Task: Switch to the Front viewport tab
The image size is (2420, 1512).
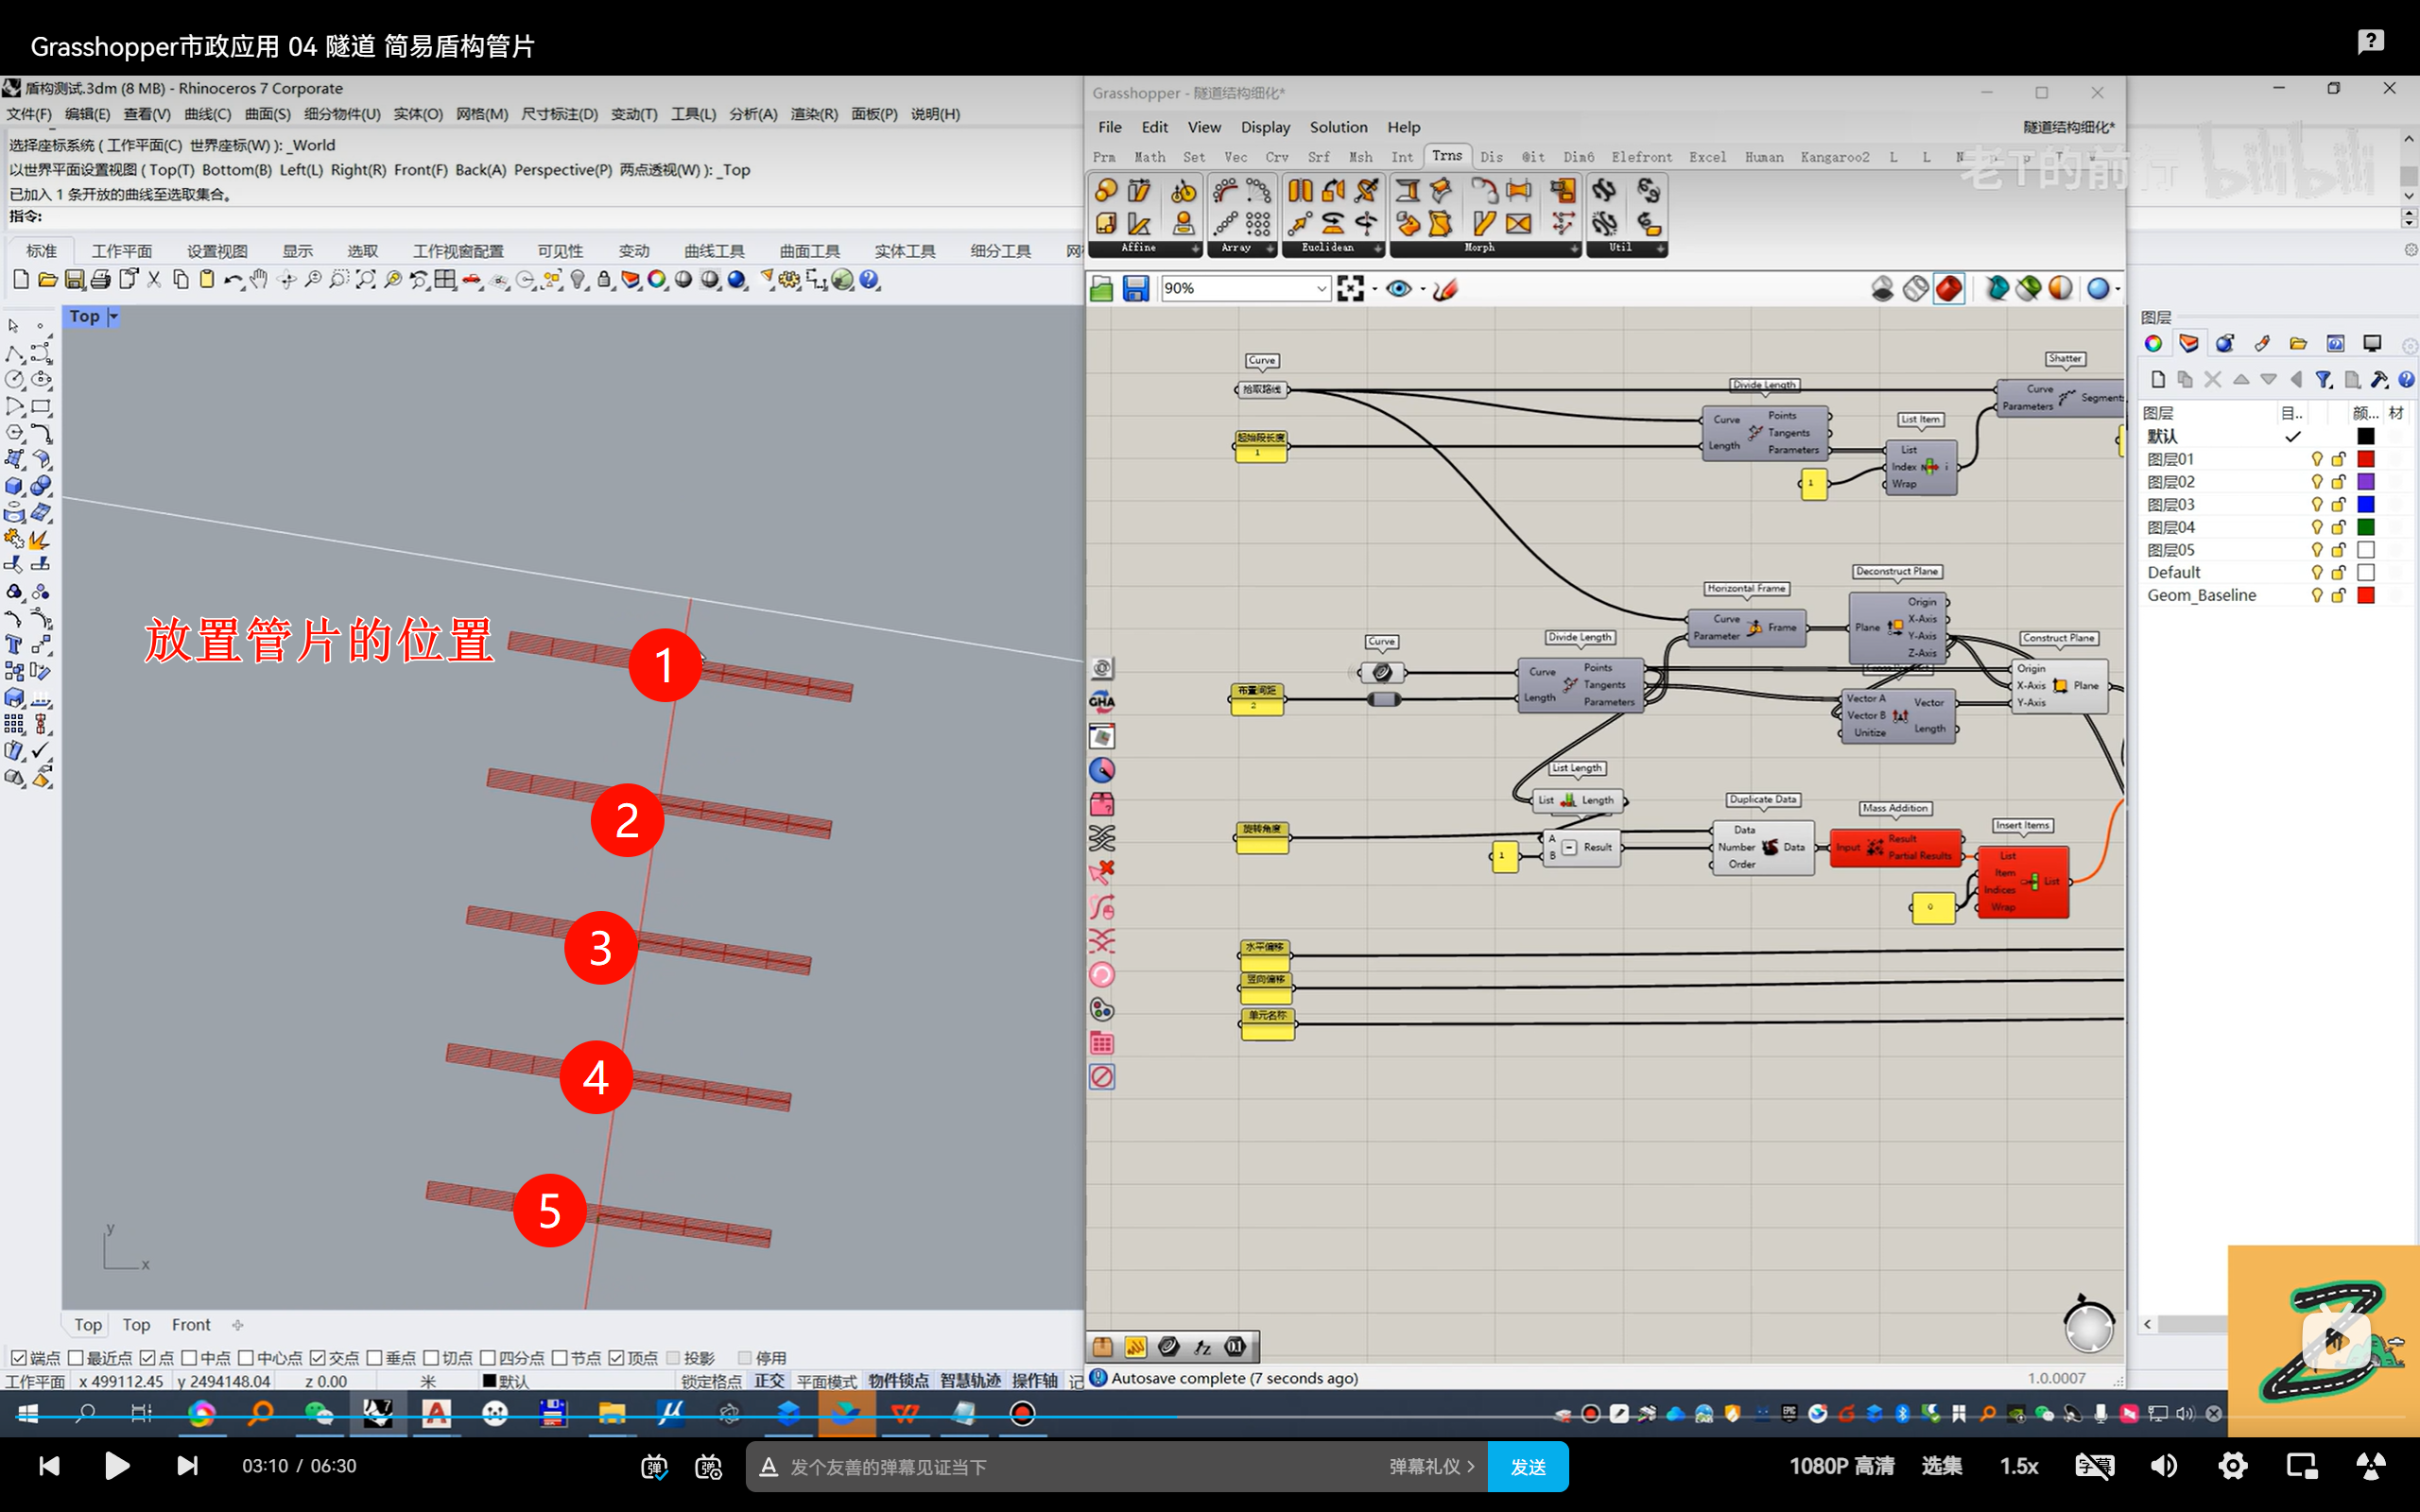Action: (x=190, y=1324)
